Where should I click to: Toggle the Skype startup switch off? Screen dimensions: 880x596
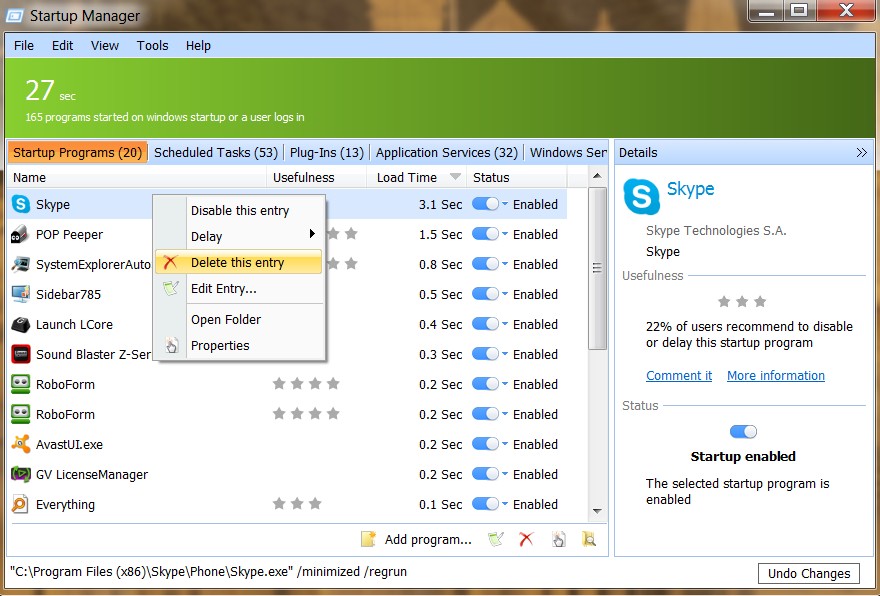(485, 204)
